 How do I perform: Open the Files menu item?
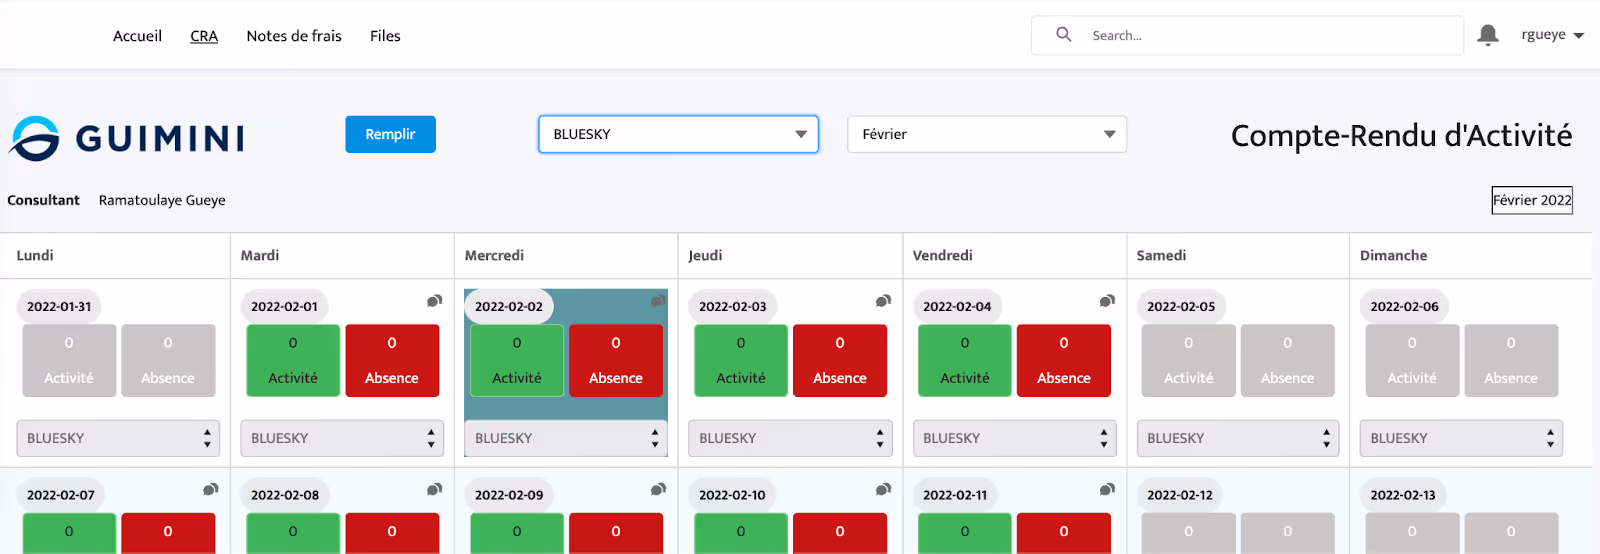tap(385, 36)
